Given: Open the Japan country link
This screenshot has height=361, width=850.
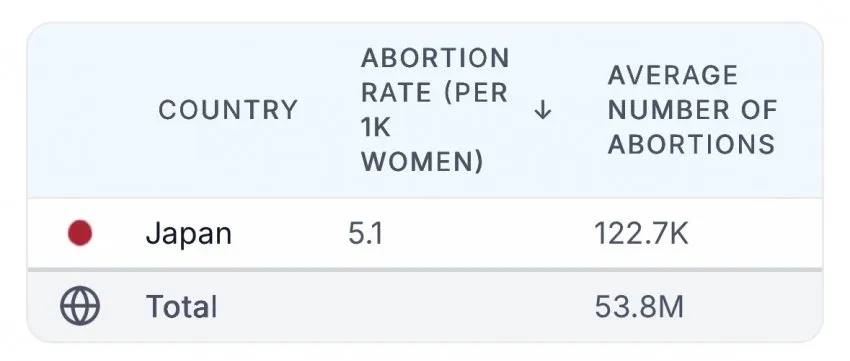Looking at the screenshot, I should 189,234.
